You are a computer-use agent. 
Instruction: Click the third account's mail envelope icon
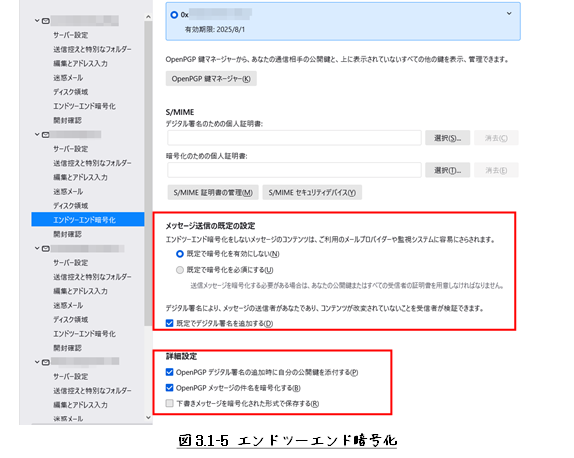(x=46, y=249)
